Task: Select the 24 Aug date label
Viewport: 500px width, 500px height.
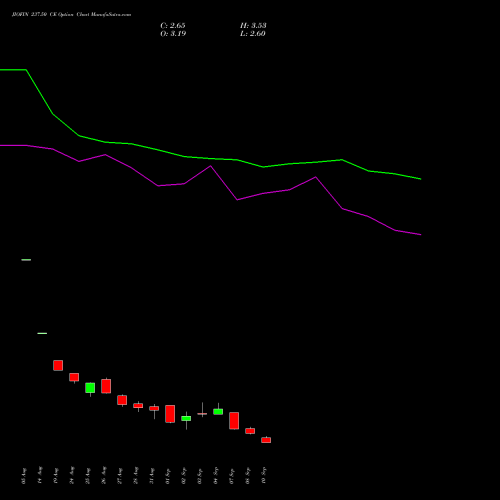Action: (72, 476)
